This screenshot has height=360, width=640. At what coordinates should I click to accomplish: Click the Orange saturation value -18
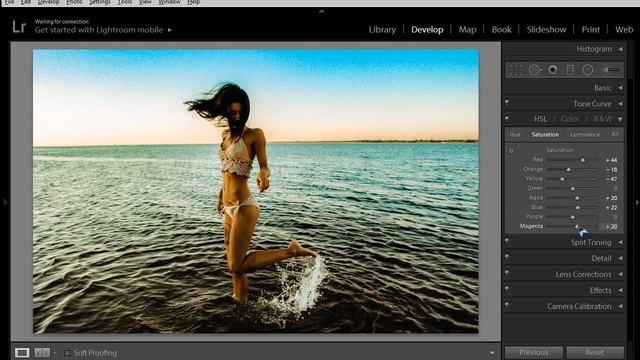(611, 169)
